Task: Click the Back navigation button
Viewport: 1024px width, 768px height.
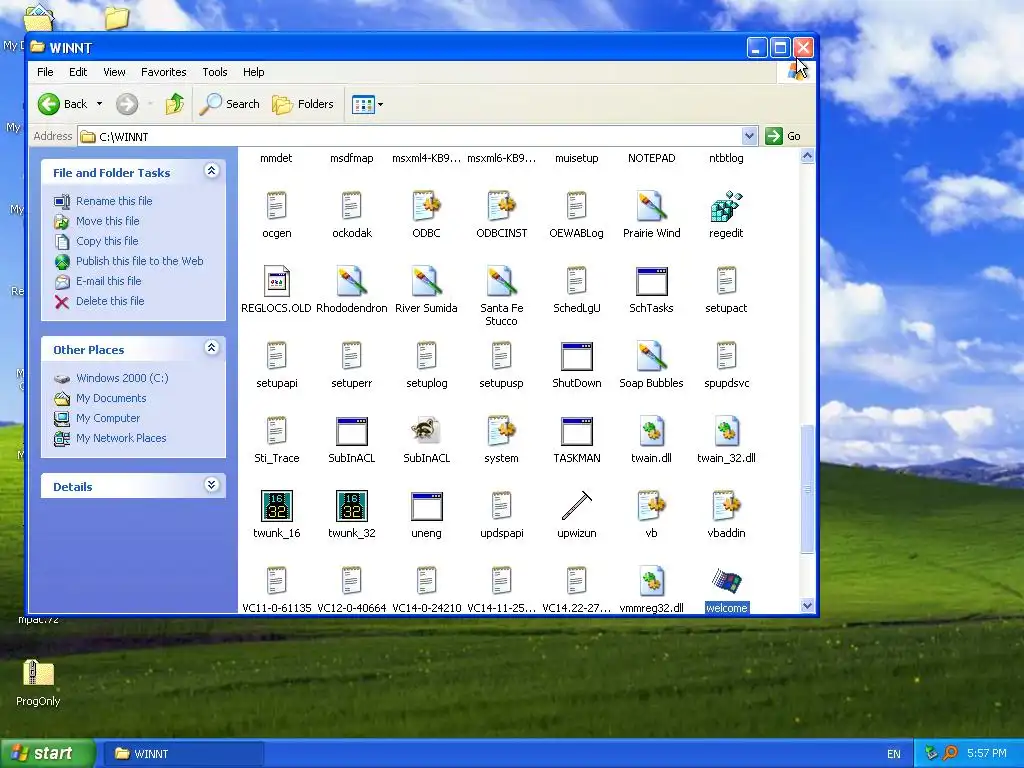Action: 63,104
